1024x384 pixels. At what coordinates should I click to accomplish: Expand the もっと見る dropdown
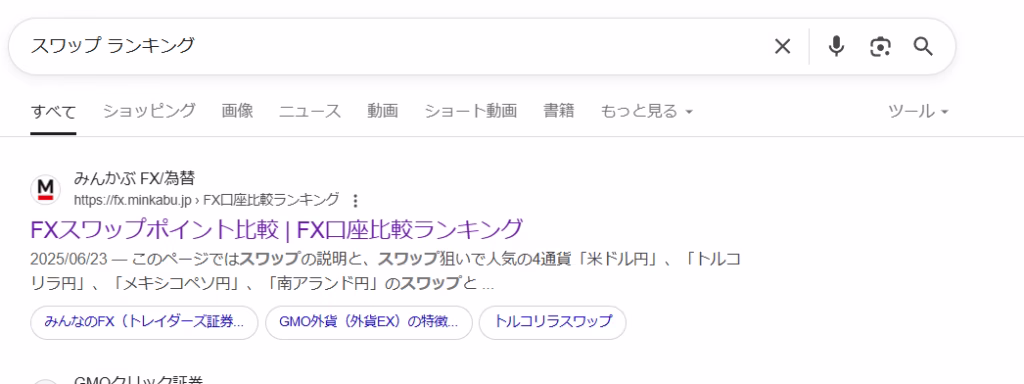[x=647, y=112]
